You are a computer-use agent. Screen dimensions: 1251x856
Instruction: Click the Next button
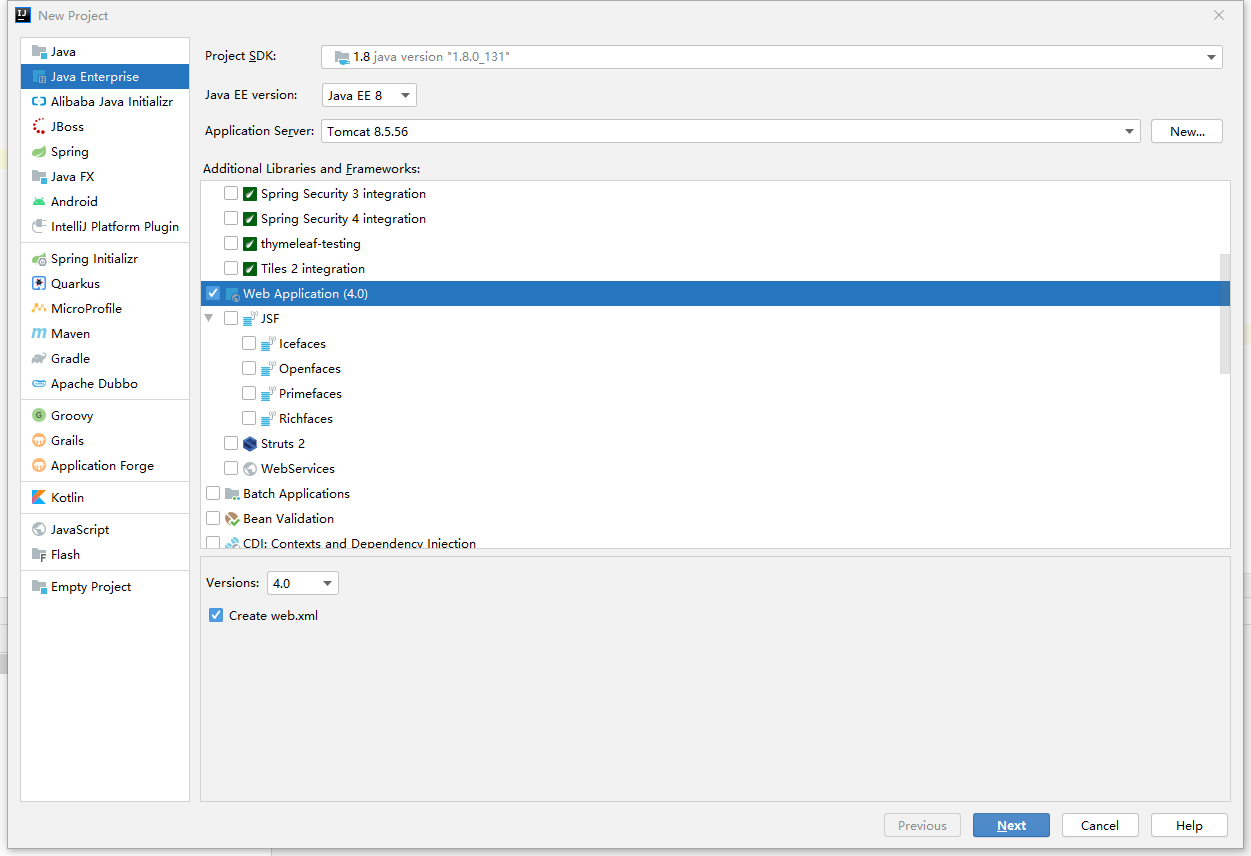click(1011, 825)
